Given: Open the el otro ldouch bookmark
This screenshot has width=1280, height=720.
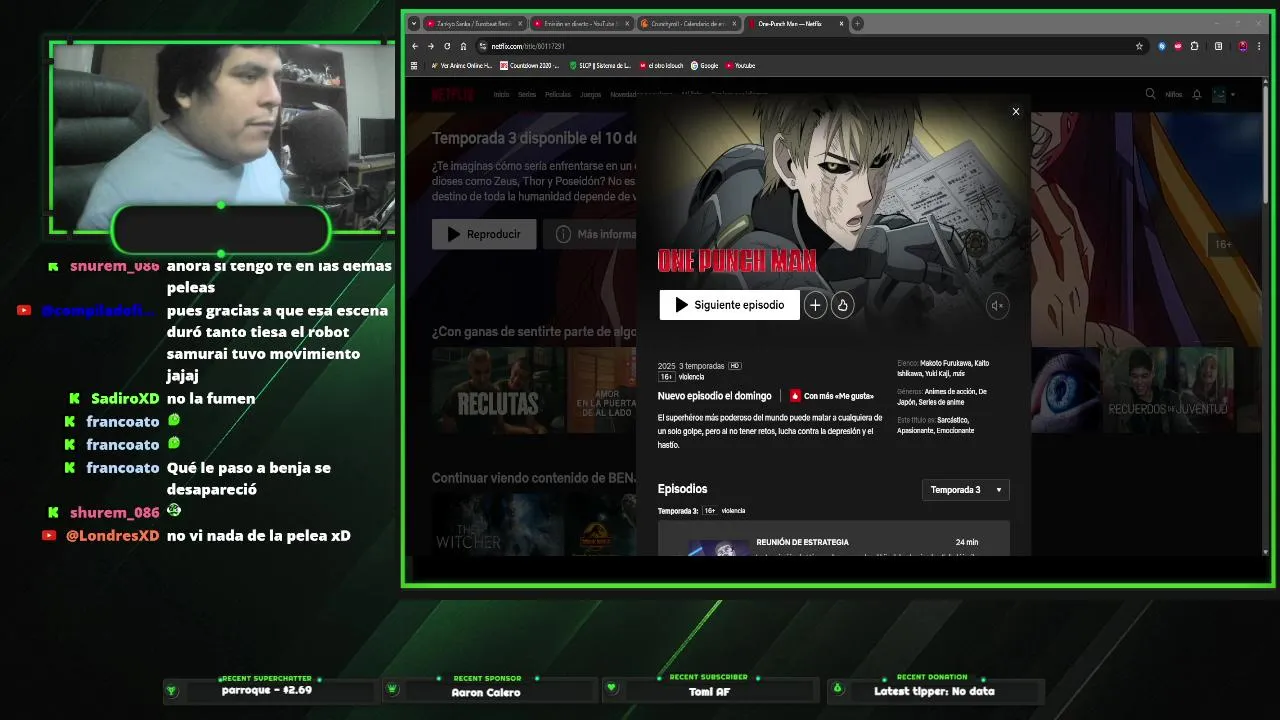Looking at the screenshot, I should (x=662, y=66).
